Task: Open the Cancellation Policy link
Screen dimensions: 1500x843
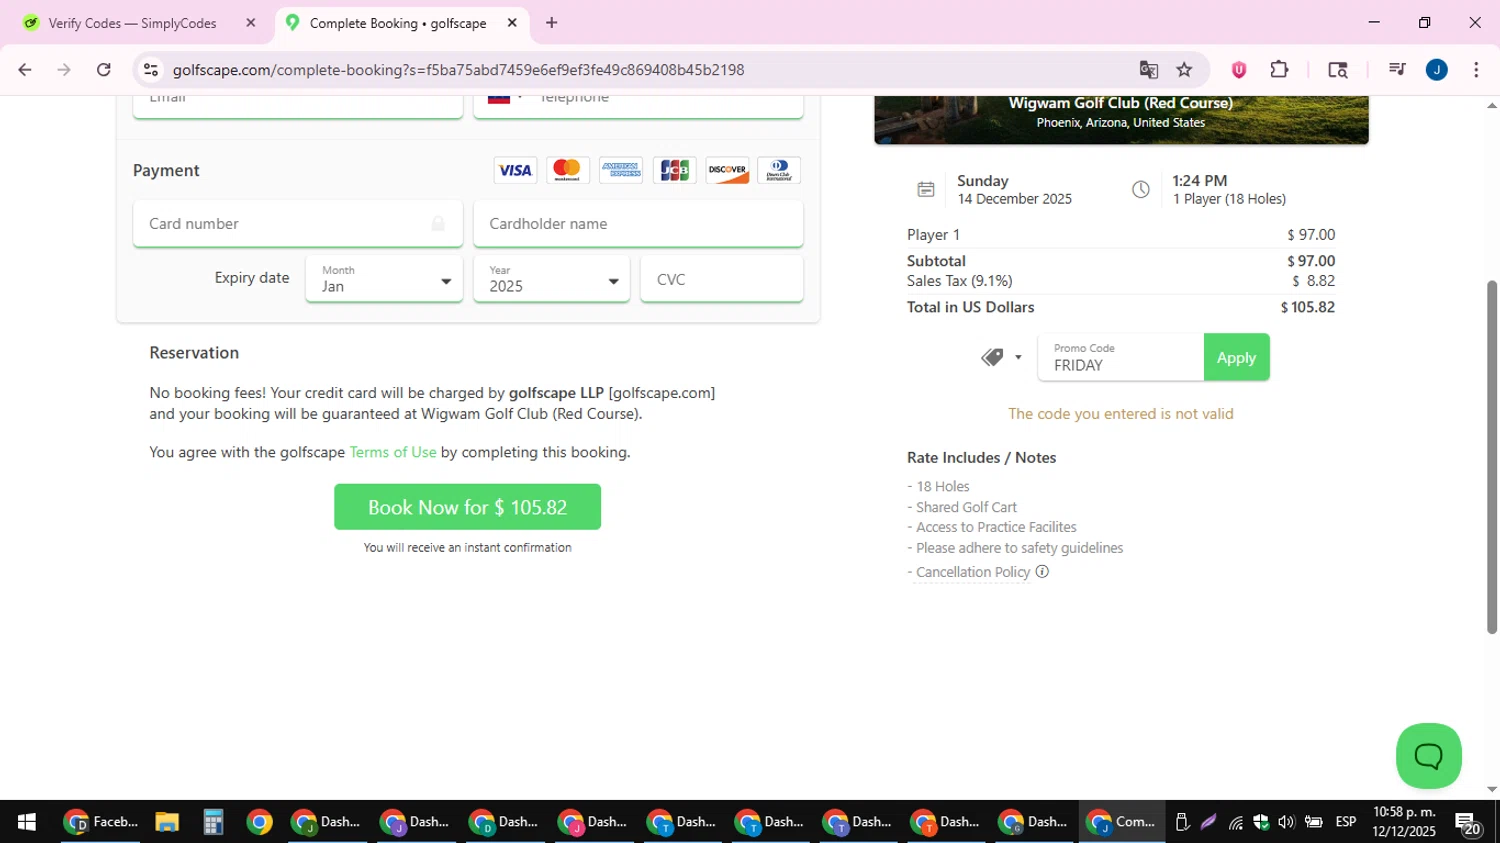Action: tap(973, 572)
